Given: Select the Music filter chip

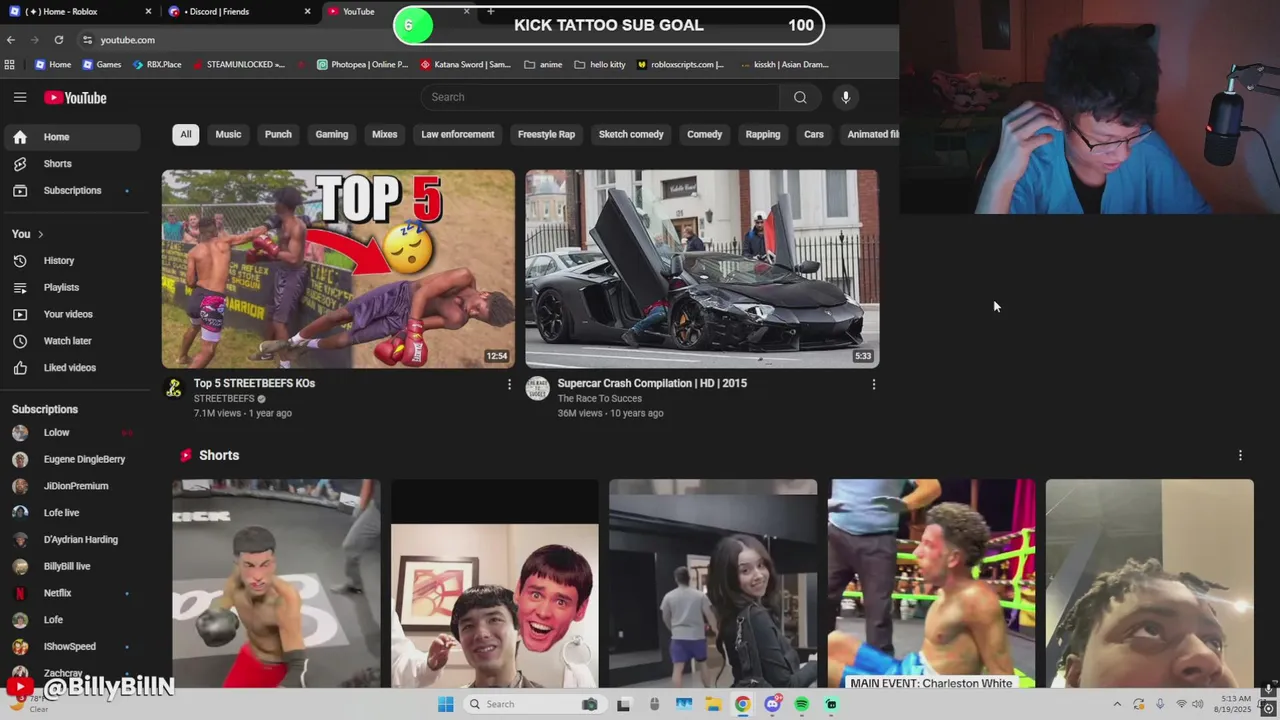Looking at the screenshot, I should click(x=228, y=134).
